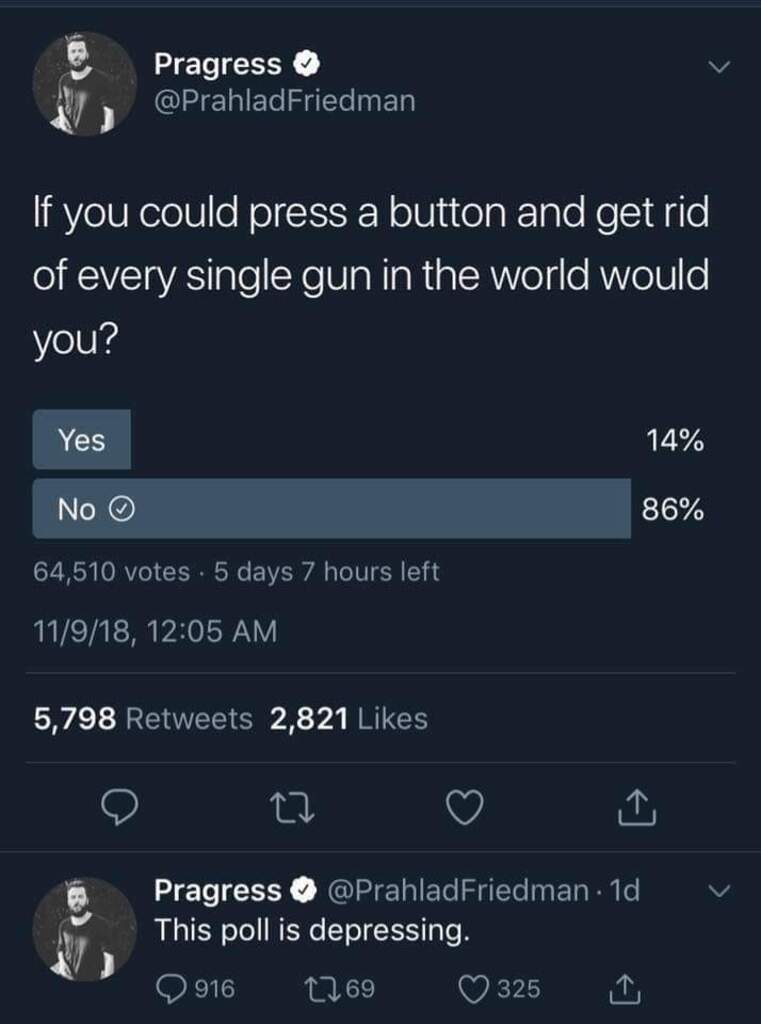Select the Yes poll option
The image size is (761, 1024).
tap(82, 439)
